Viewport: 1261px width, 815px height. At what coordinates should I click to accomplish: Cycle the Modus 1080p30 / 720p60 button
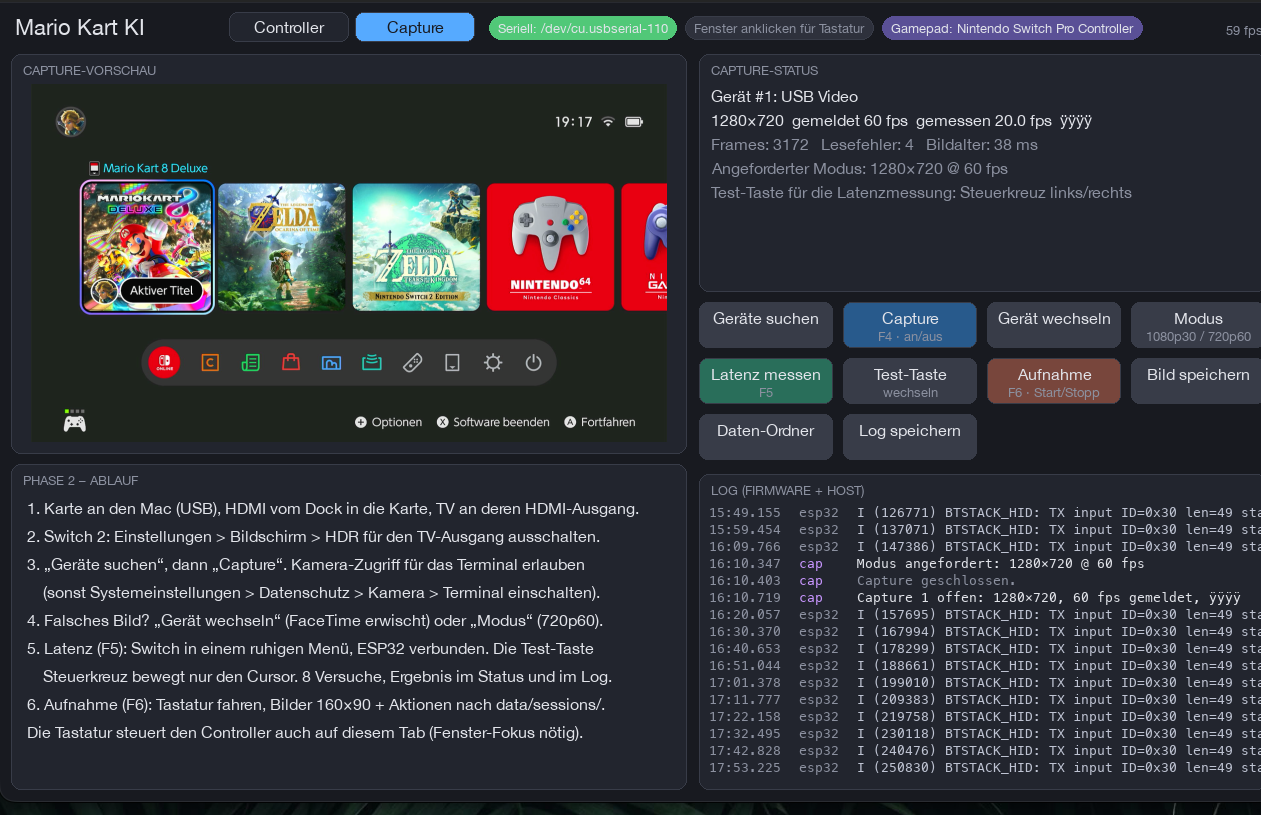1198,326
